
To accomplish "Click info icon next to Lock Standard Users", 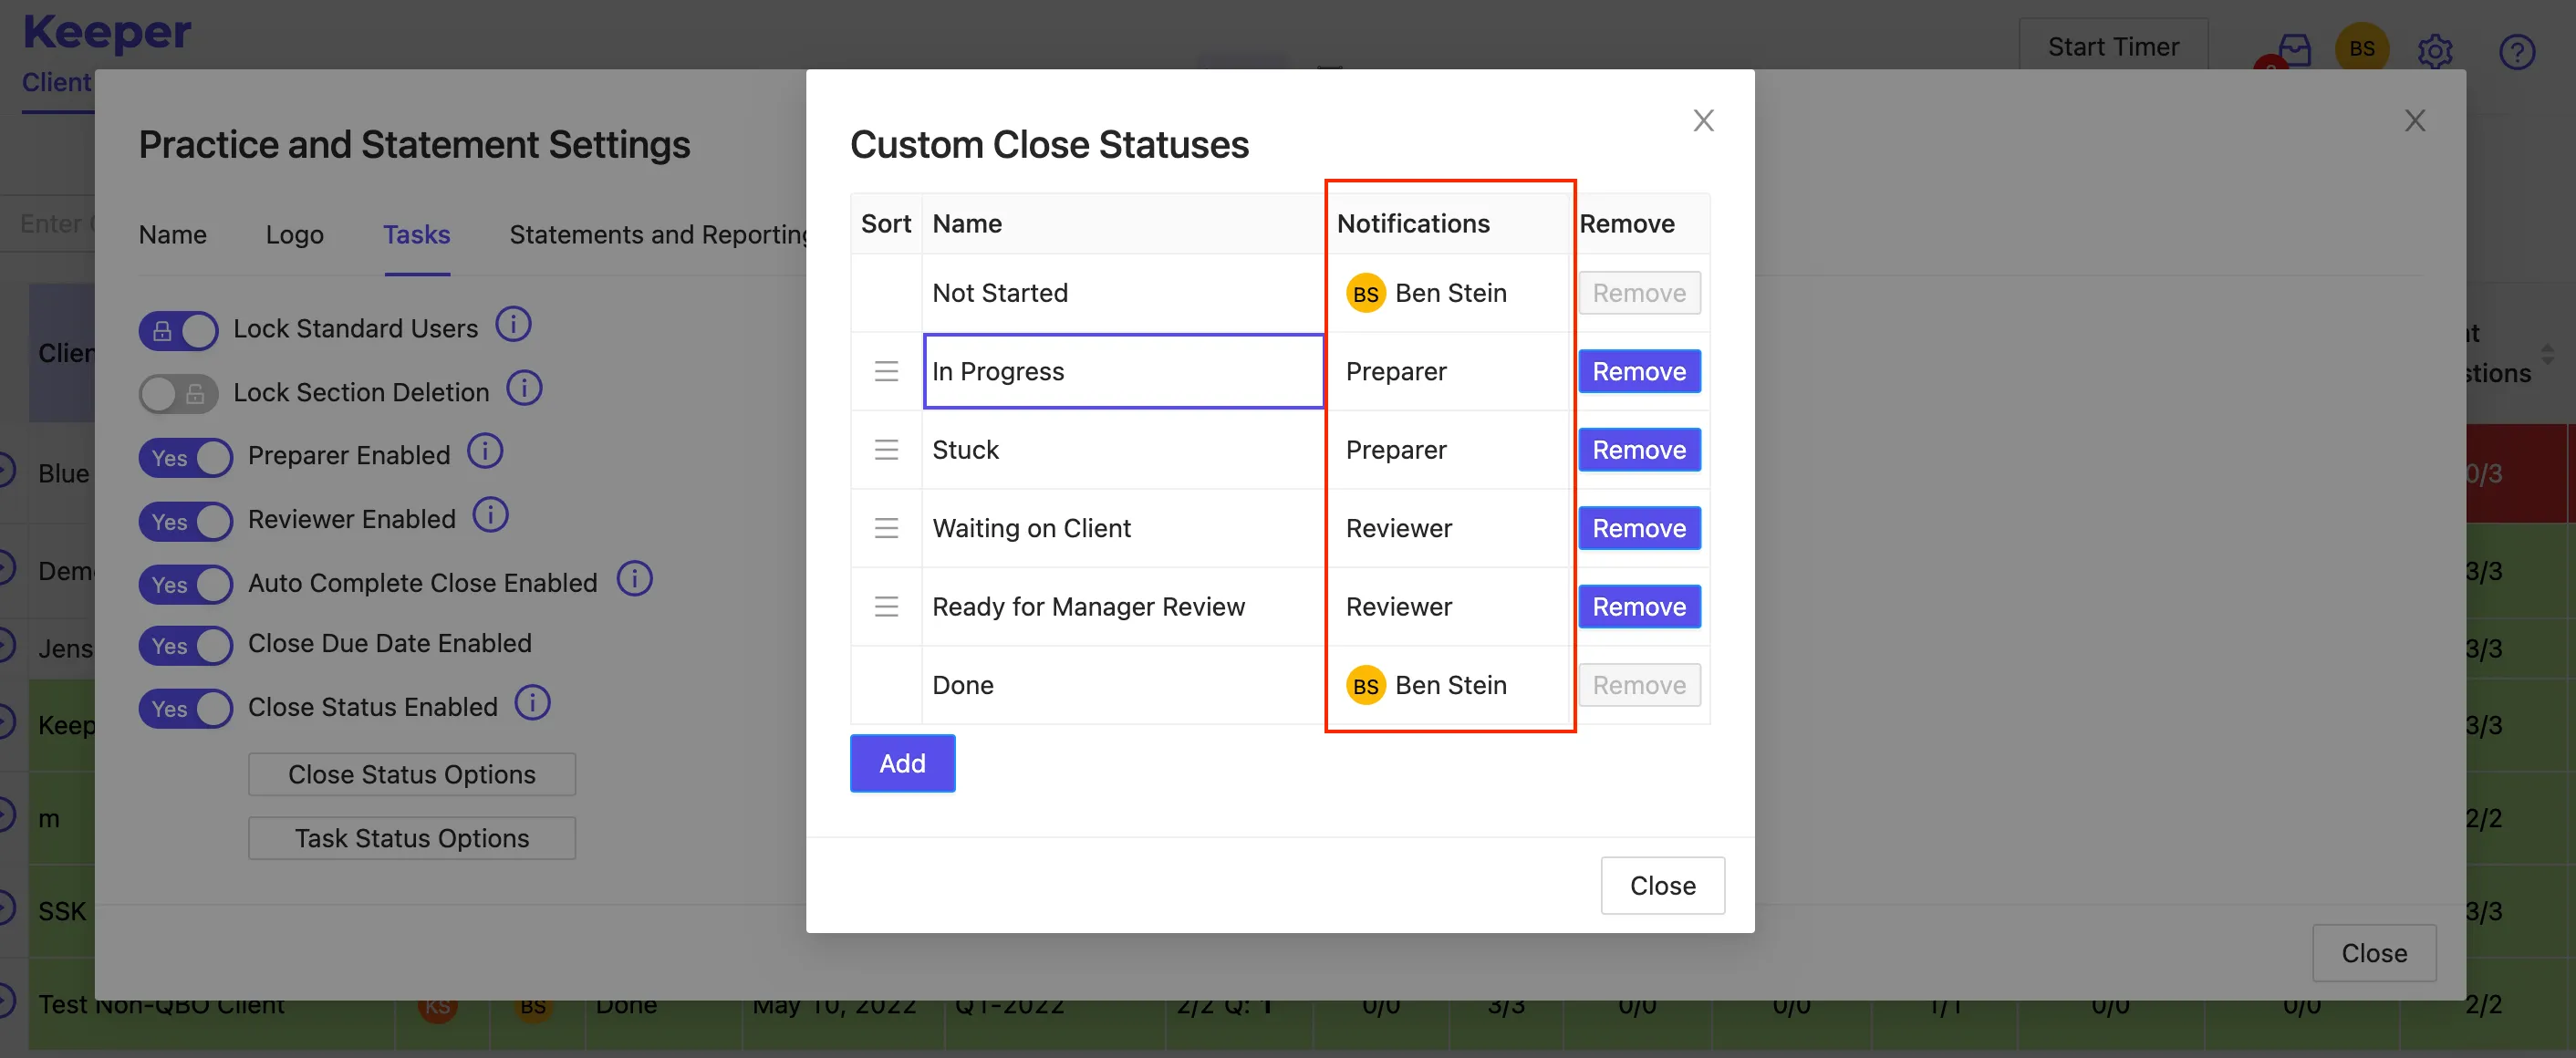I will (x=513, y=325).
